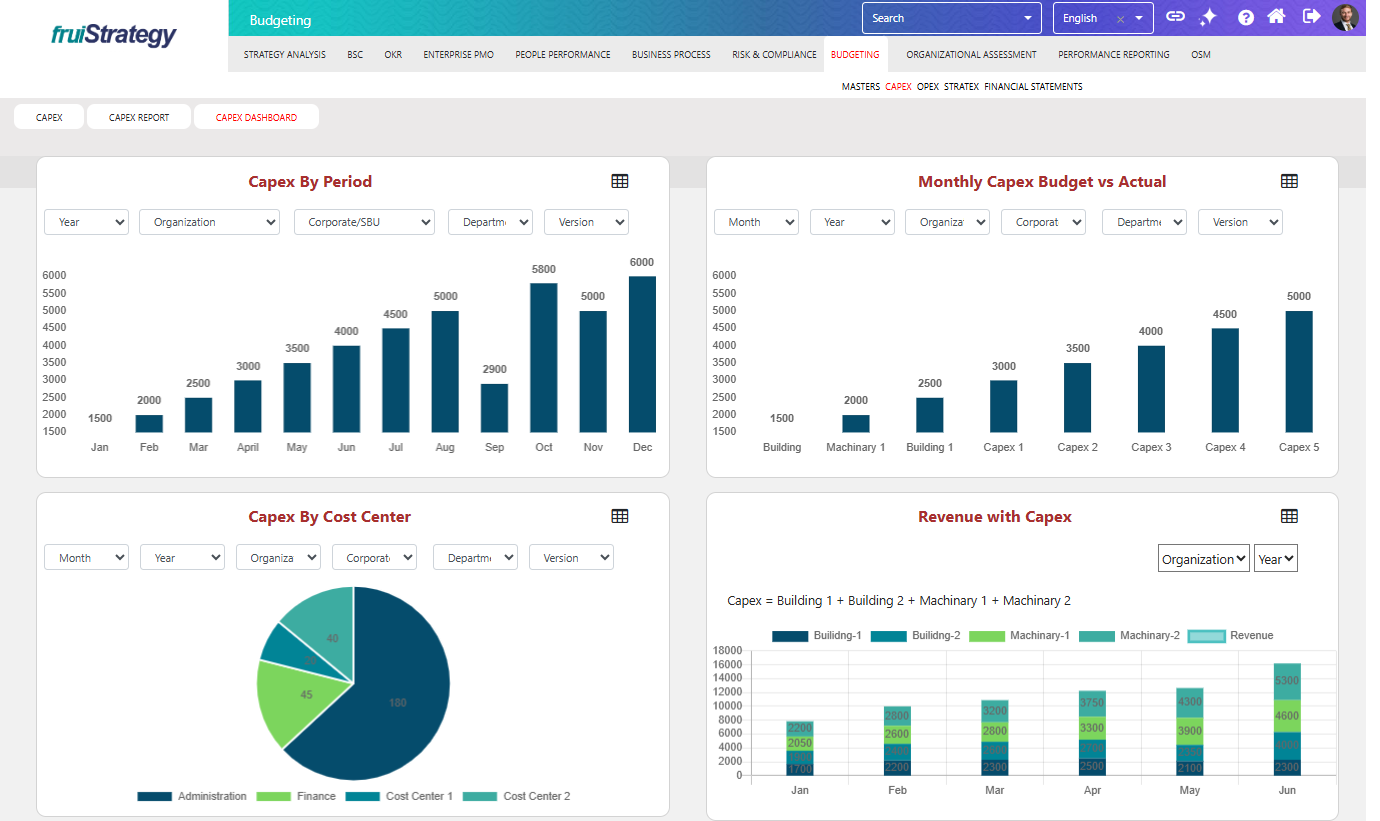Toggle Machinary-1 series in the chart legend
This screenshot has width=1380, height=821.
1020,636
